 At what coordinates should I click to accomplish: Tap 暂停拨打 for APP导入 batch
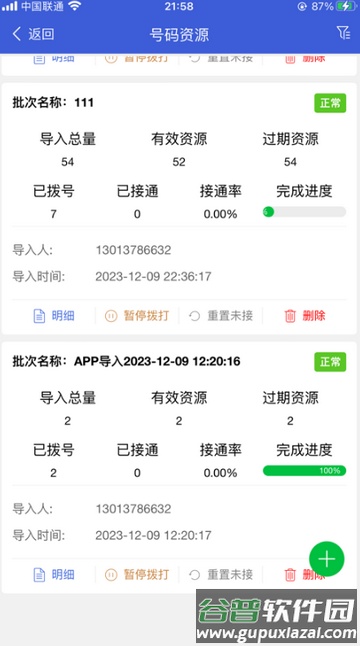(x=137, y=574)
